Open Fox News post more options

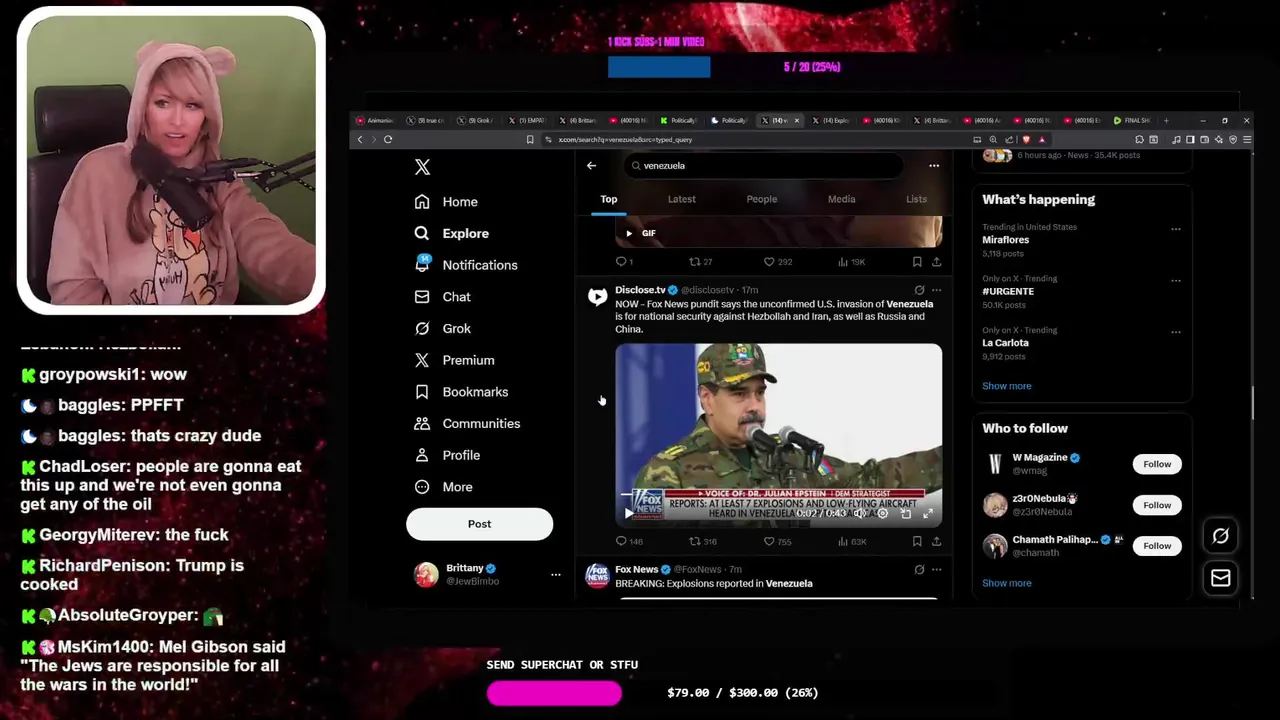point(936,569)
